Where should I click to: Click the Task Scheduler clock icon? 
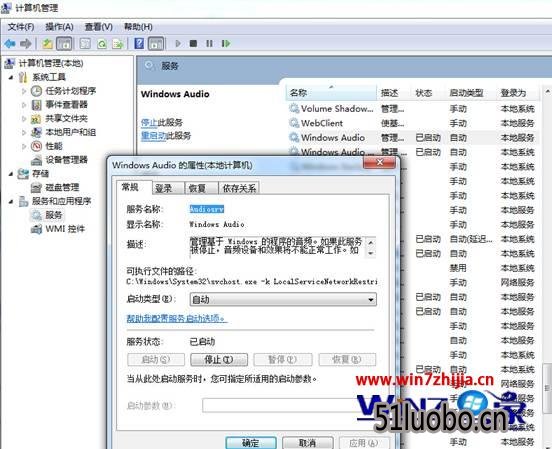pos(36,91)
